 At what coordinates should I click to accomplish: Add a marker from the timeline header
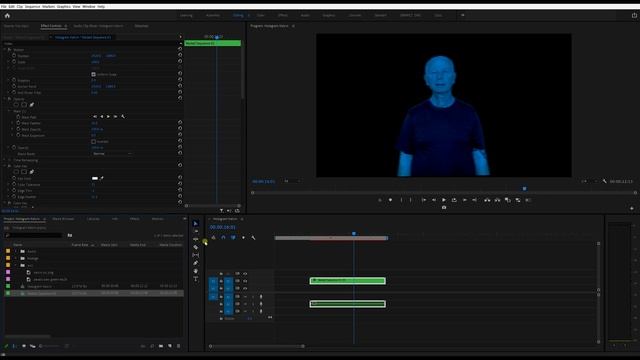click(x=243, y=238)
